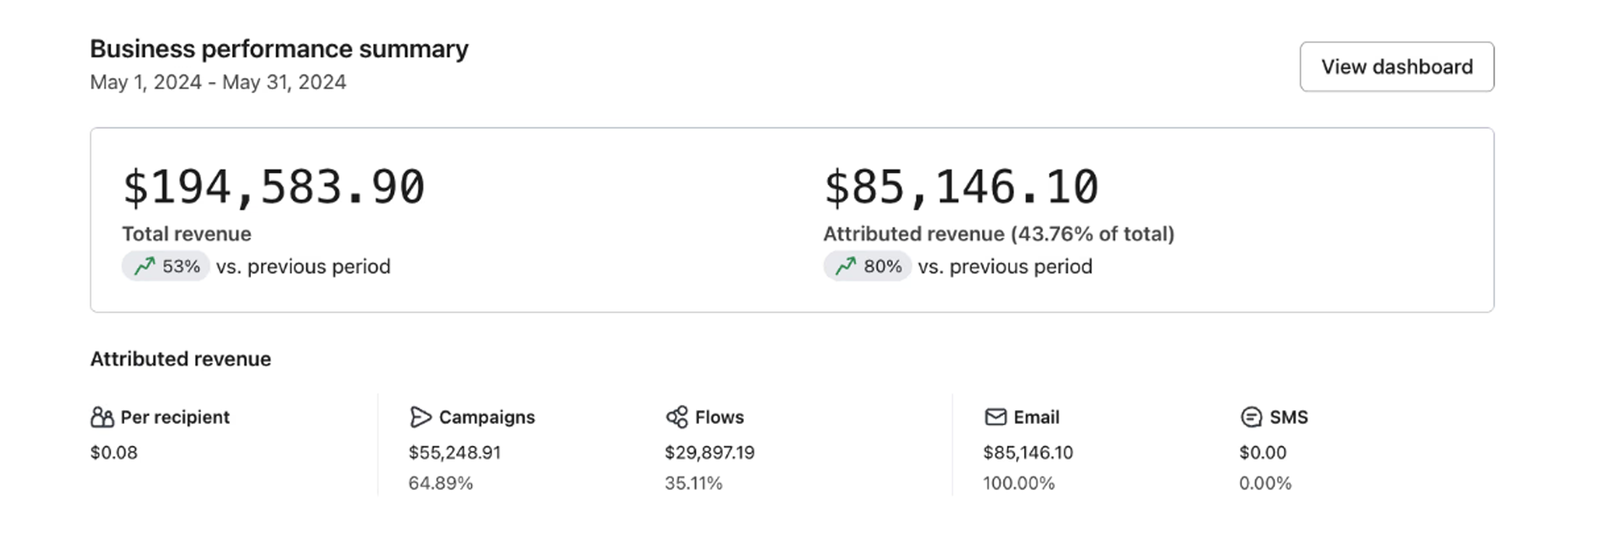Click the Email envelope icon
The image size is (1600, 541).
point(995,417)
